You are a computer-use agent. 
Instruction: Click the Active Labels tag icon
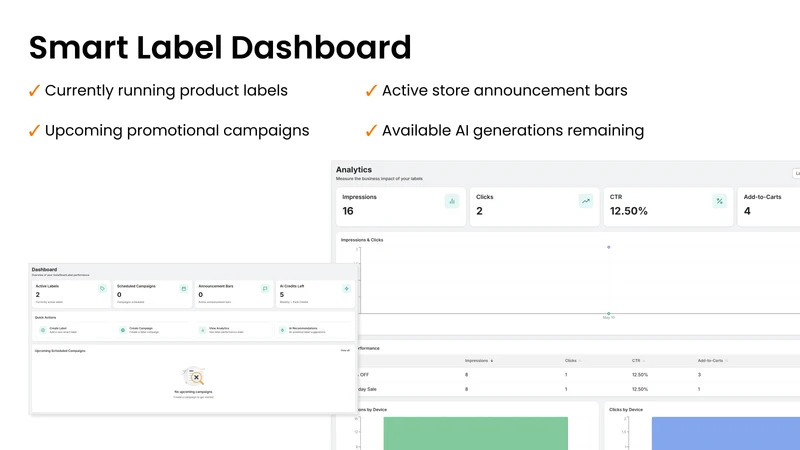pos(102,289)
